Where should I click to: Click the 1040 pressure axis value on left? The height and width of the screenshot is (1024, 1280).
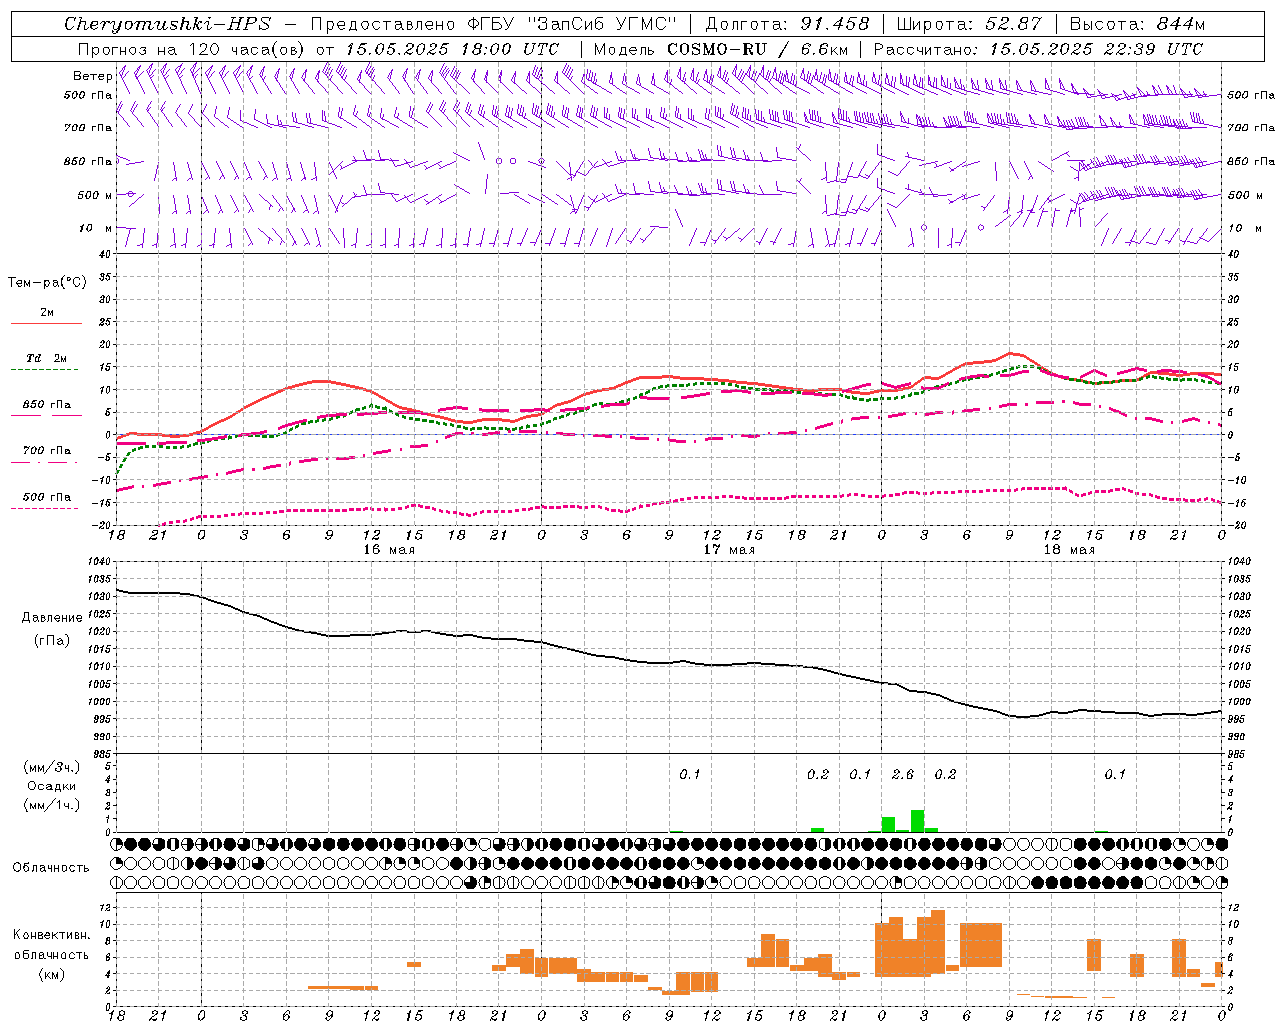(99, 562)
